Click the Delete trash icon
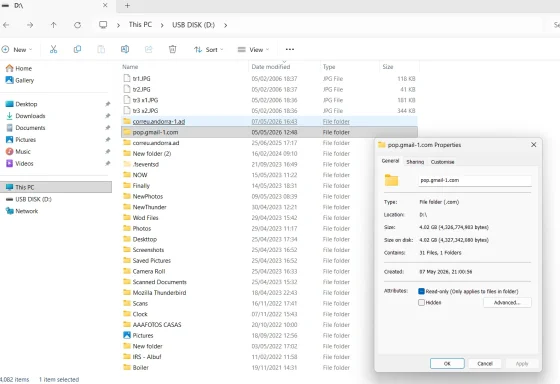 pos(172,49)
